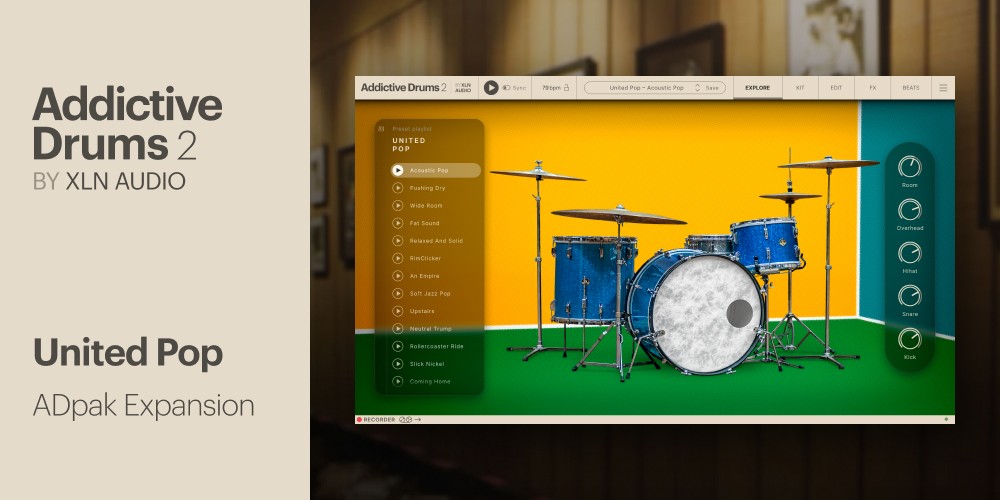Click the preset up/down stepper arrows
This screenshot has width=1000, height=500.
[697, 88]
